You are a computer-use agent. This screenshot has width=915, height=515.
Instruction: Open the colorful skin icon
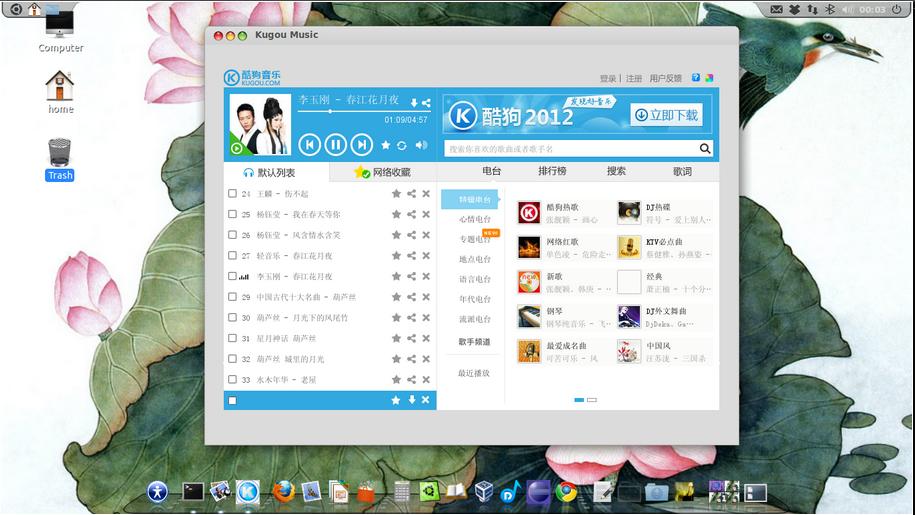[x=709, y=78]
